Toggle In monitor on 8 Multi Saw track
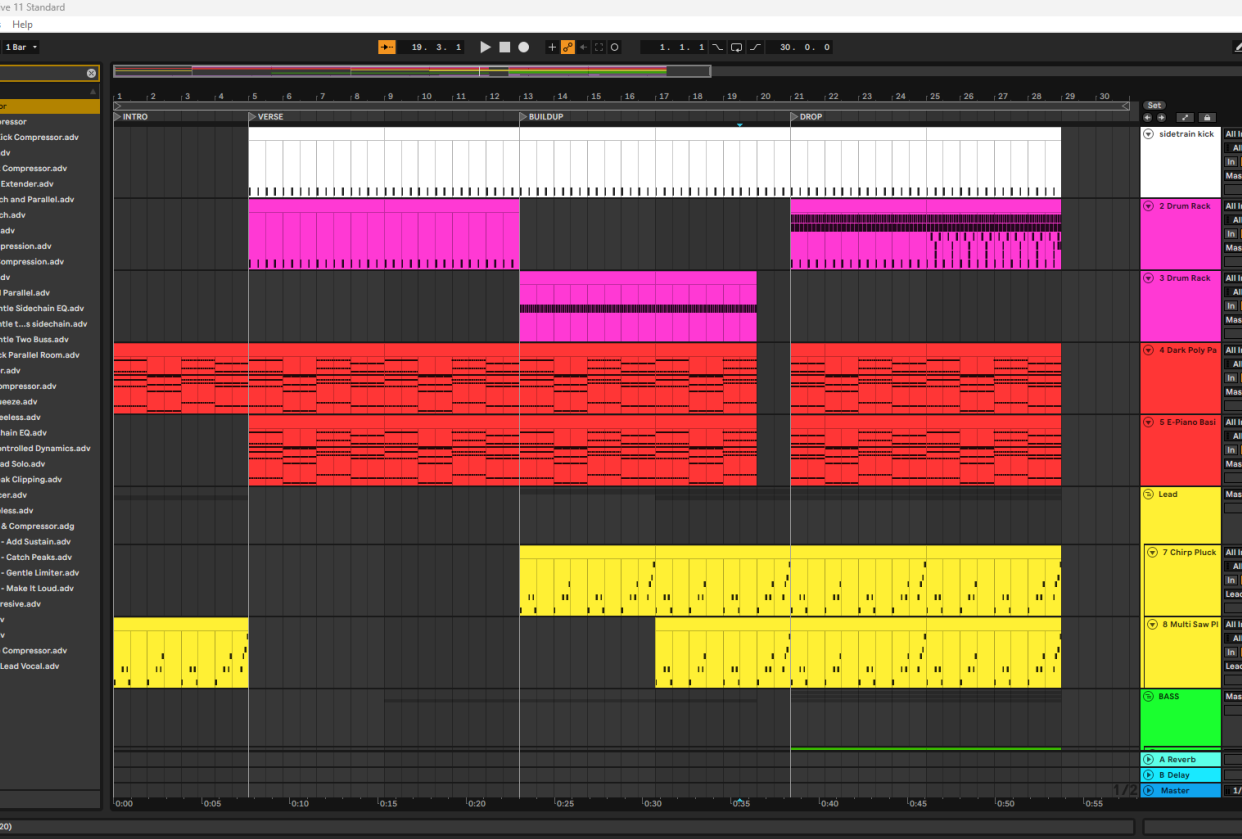The image size is (1242, 839). click(x=1231, y=652)
